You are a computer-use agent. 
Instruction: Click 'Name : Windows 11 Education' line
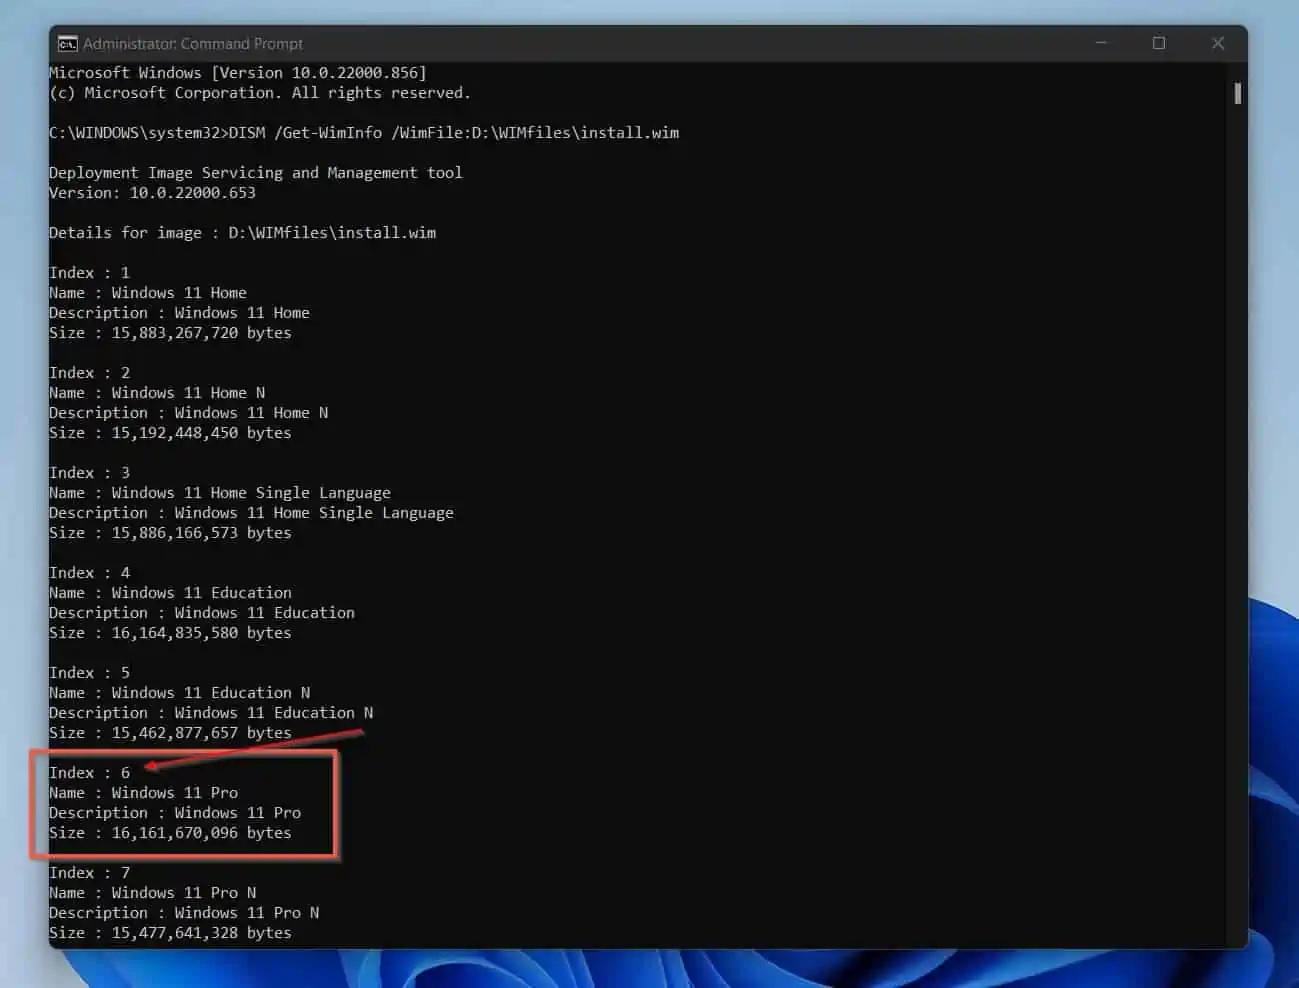170,593
